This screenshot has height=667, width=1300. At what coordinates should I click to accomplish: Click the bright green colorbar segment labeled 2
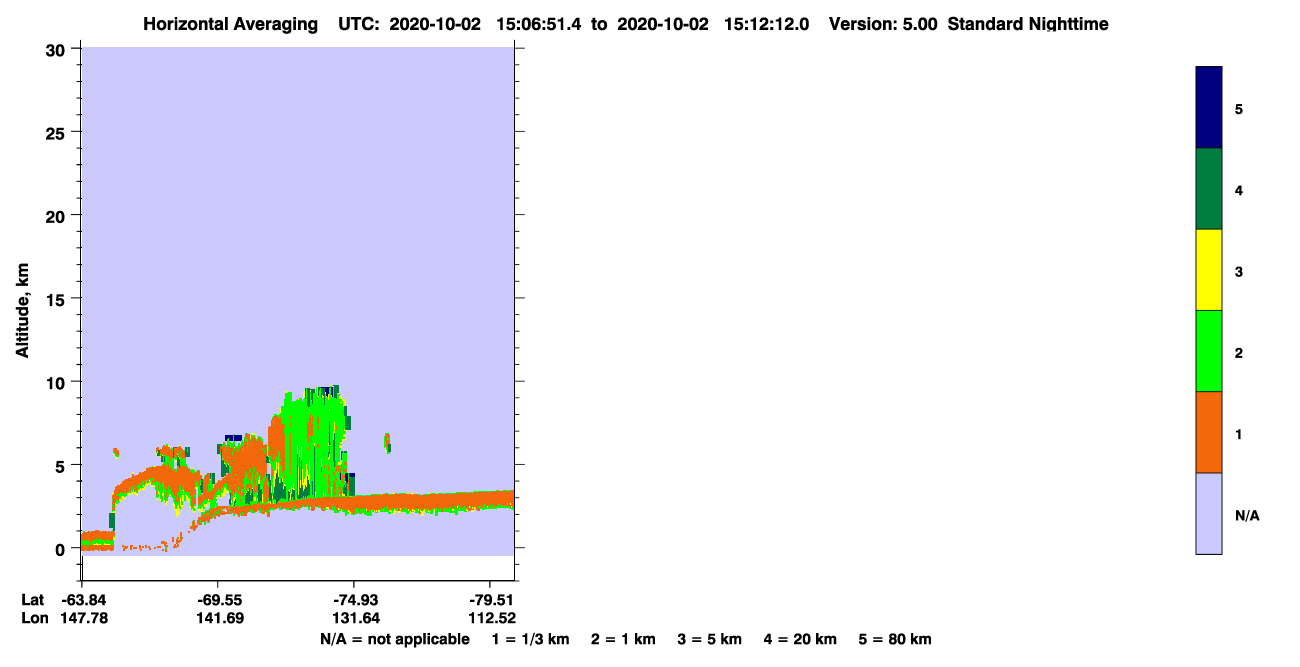click(x=1209, y=351)
